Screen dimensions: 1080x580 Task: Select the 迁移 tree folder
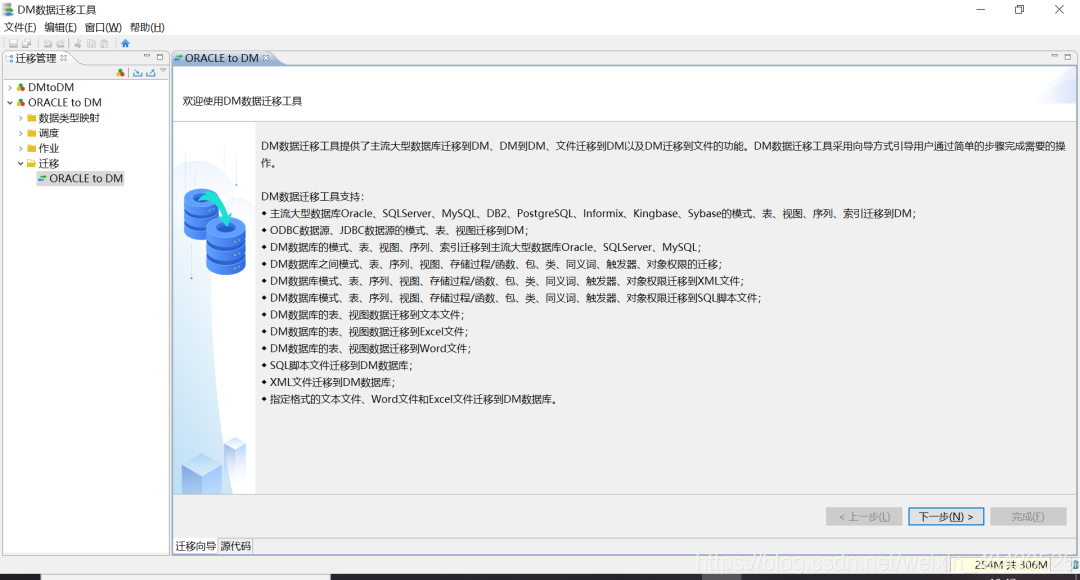point(49,163)
